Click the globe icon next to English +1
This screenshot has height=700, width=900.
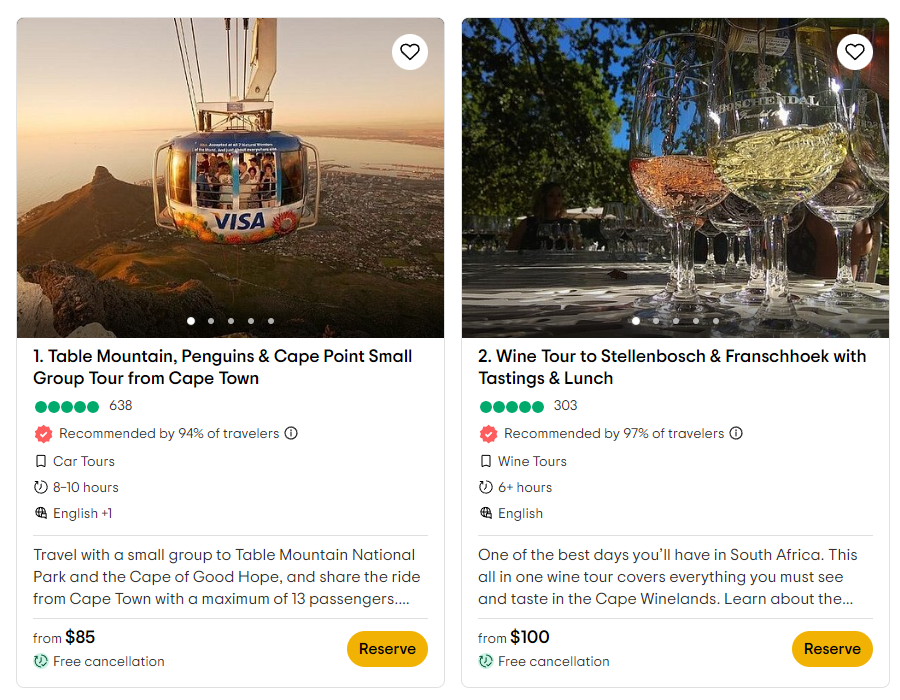click(x=42, y=513)
